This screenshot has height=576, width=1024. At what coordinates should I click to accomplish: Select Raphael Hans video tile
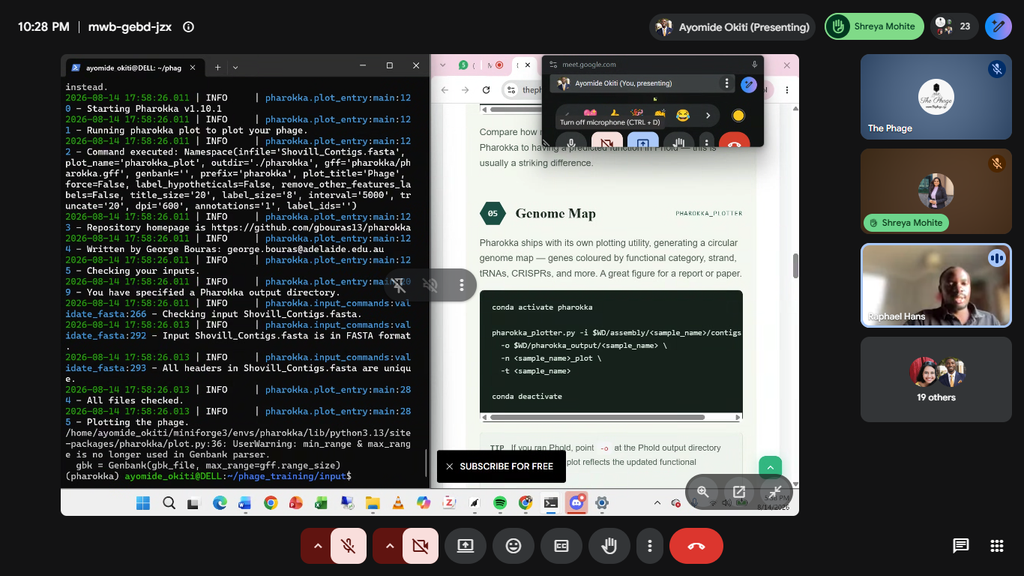[x=936, y=285]
